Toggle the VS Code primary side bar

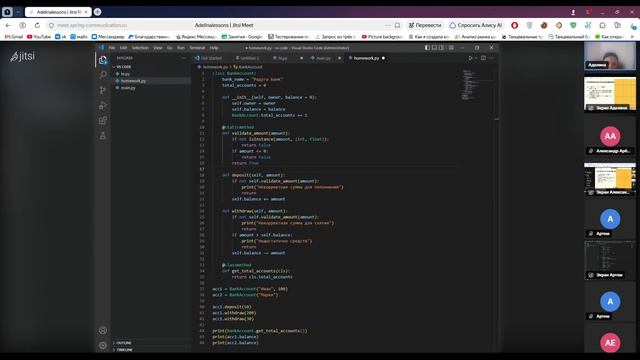tap(427, 48)
